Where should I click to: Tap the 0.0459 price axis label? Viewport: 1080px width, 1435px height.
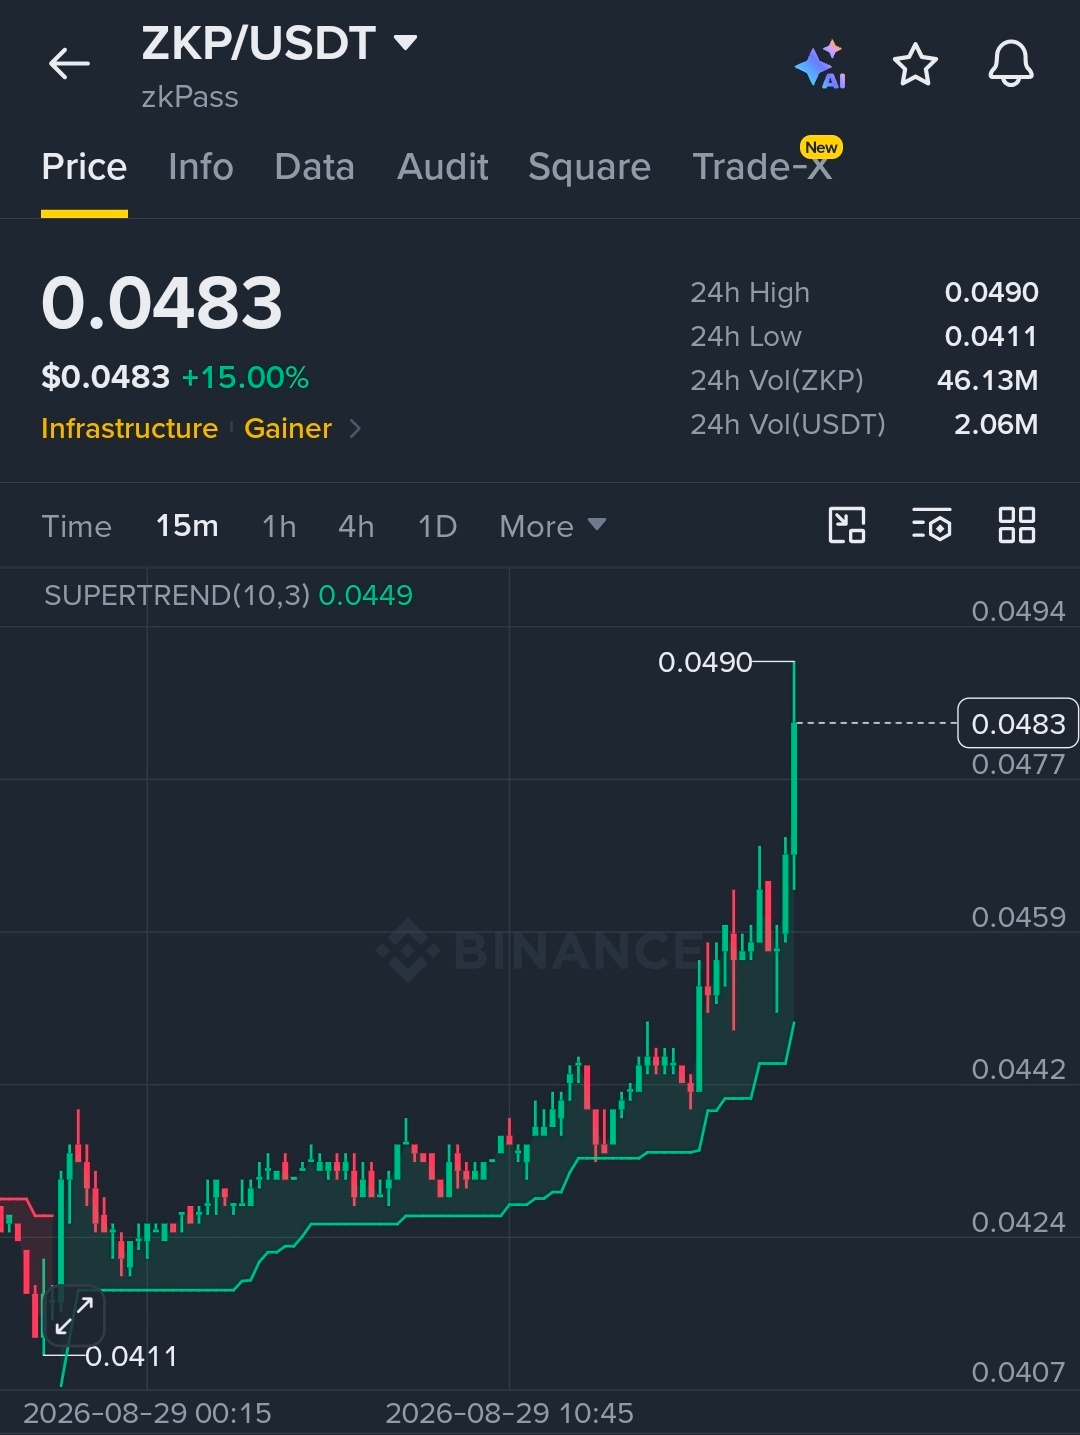point(1018,917)
